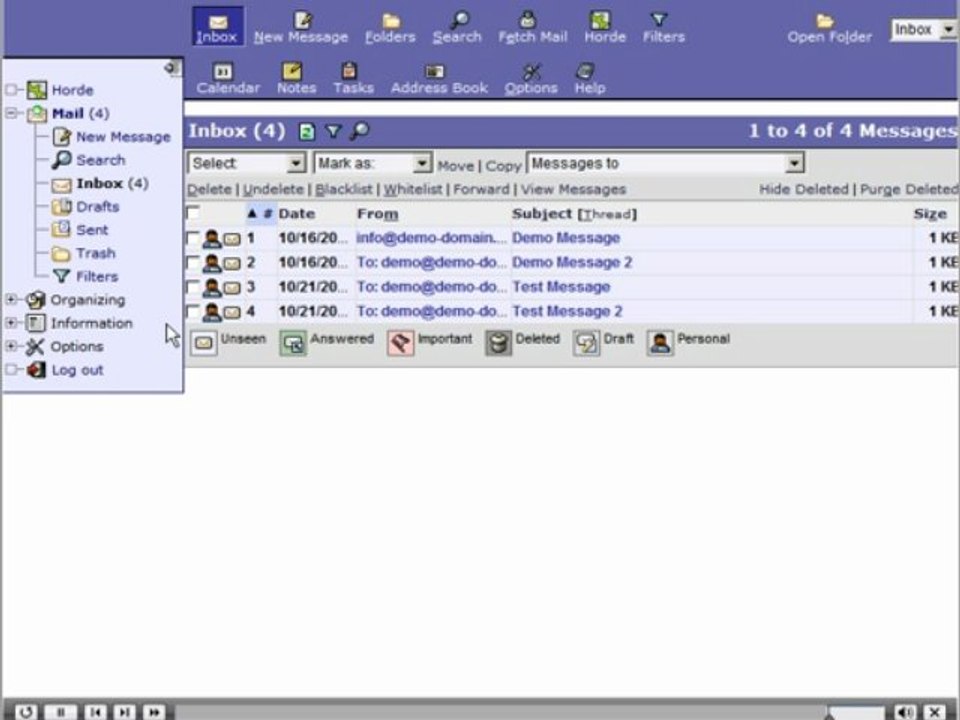Pause the tutorial playback
960x720 pixels.
[61, 713]
